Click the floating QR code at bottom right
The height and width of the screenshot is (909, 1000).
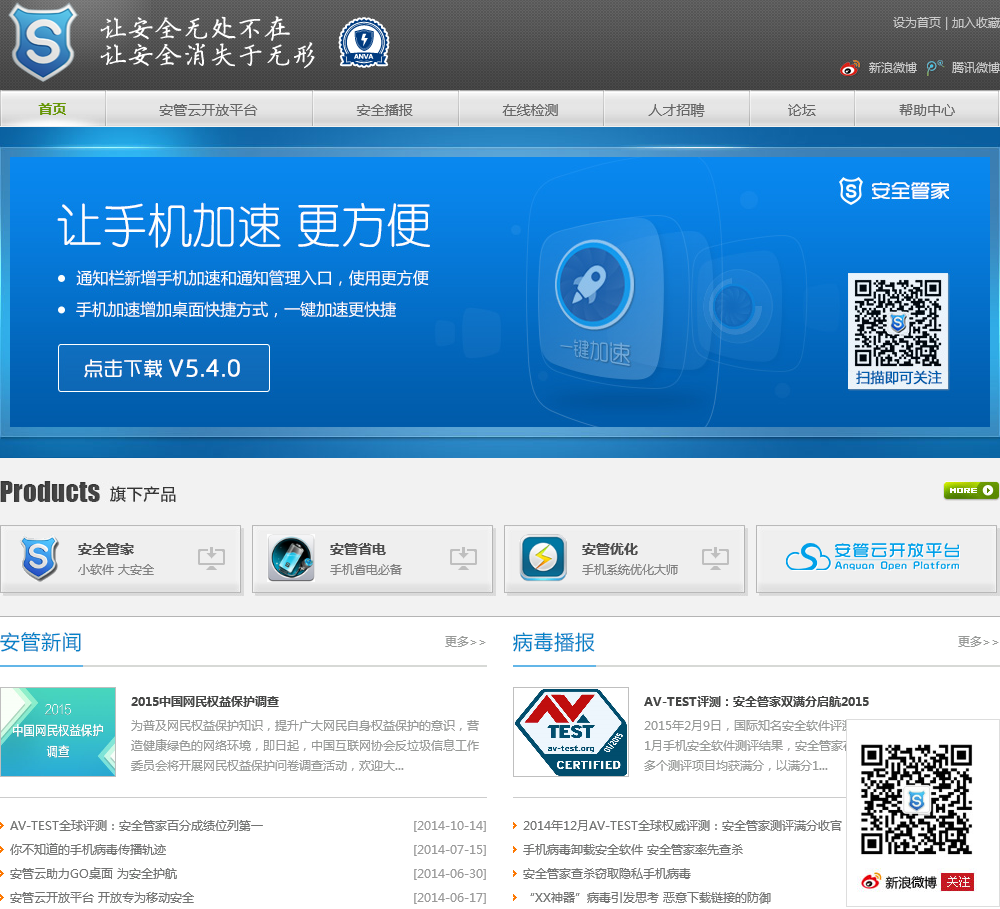tap(916, 799)
